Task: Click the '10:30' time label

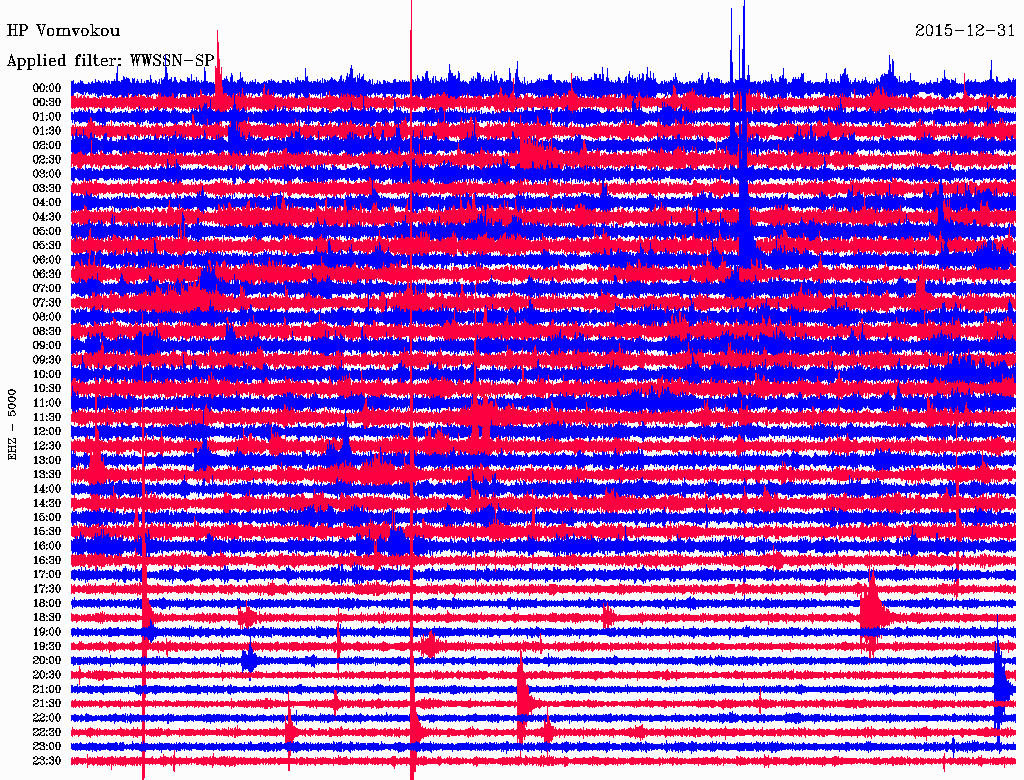Action: point(46,389)
